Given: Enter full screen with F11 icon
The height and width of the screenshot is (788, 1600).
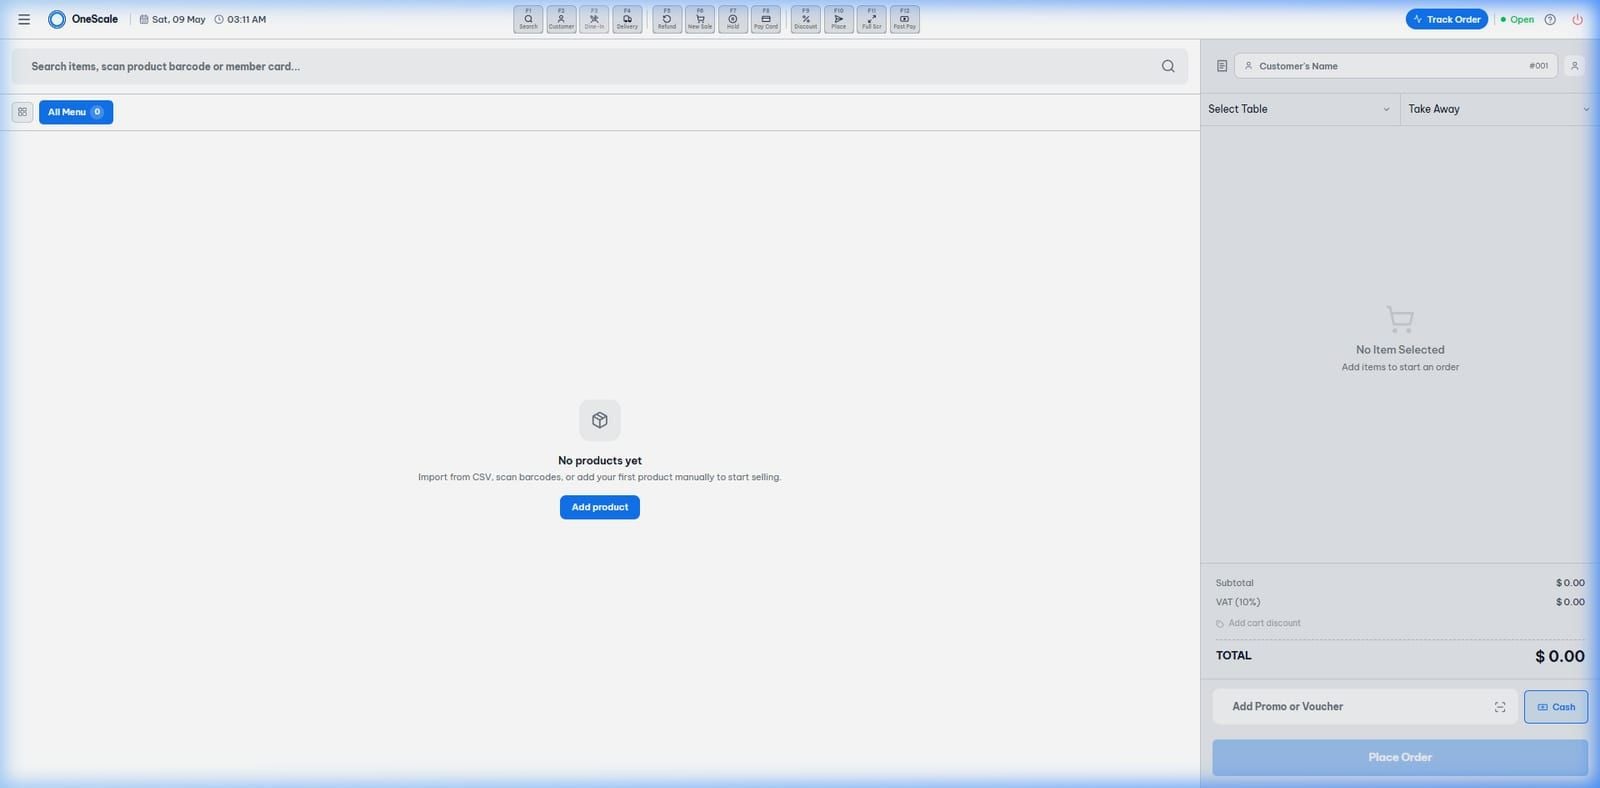Looking at the screenshot, I should click(872, 19).
